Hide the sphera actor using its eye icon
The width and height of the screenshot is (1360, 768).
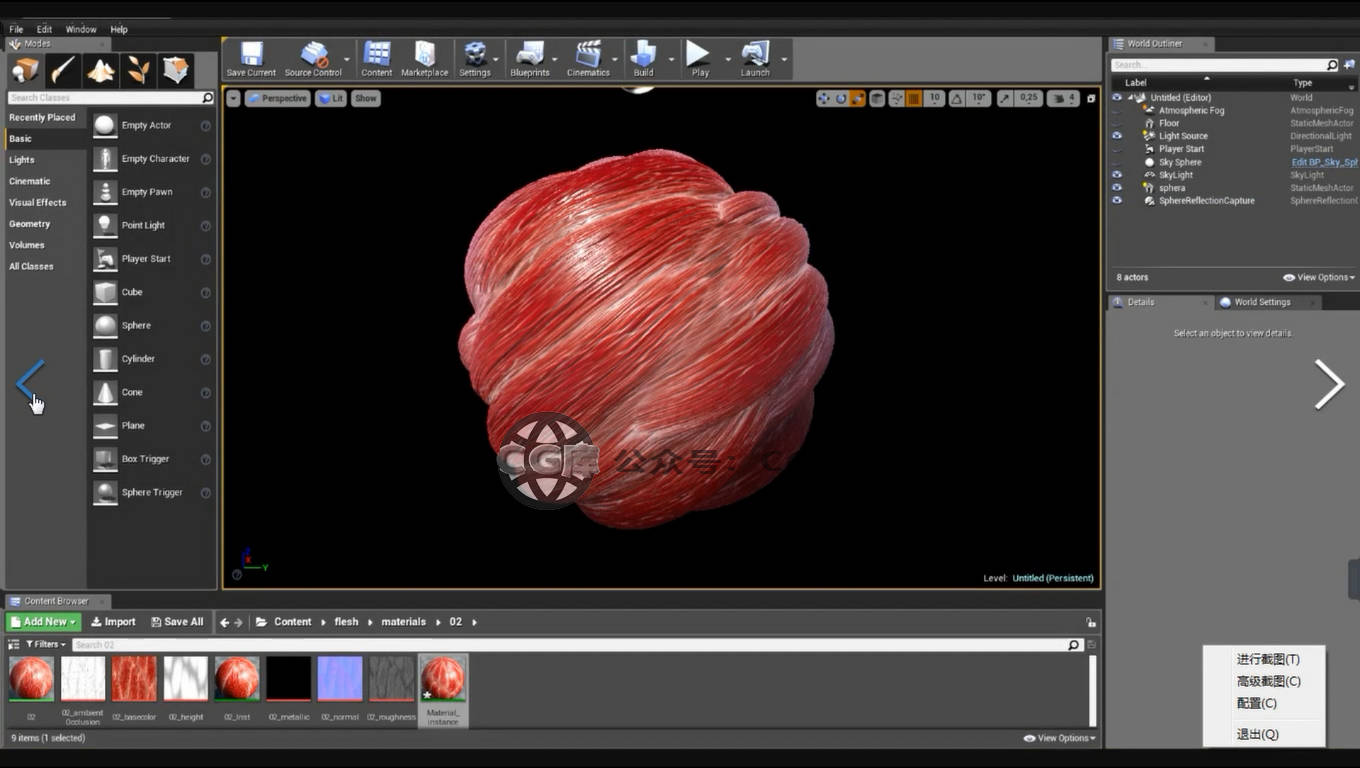(x=1117, y=188)
